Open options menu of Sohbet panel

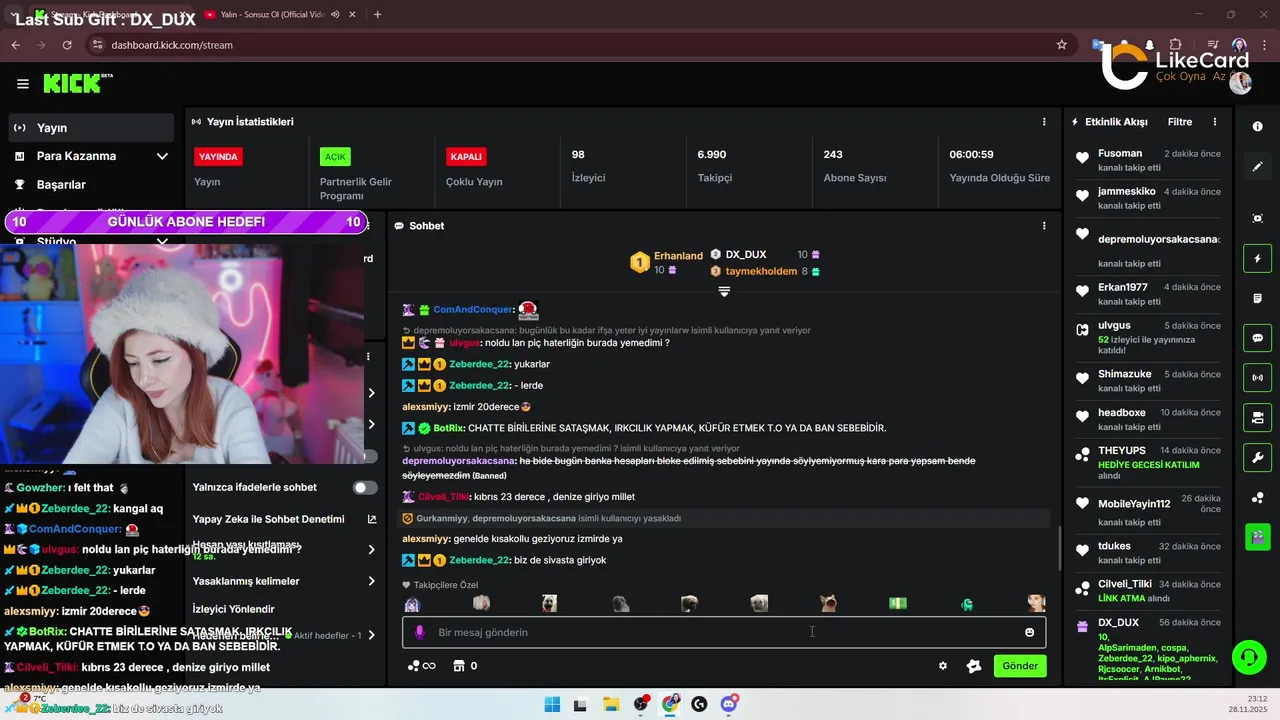click(1044, 226)
